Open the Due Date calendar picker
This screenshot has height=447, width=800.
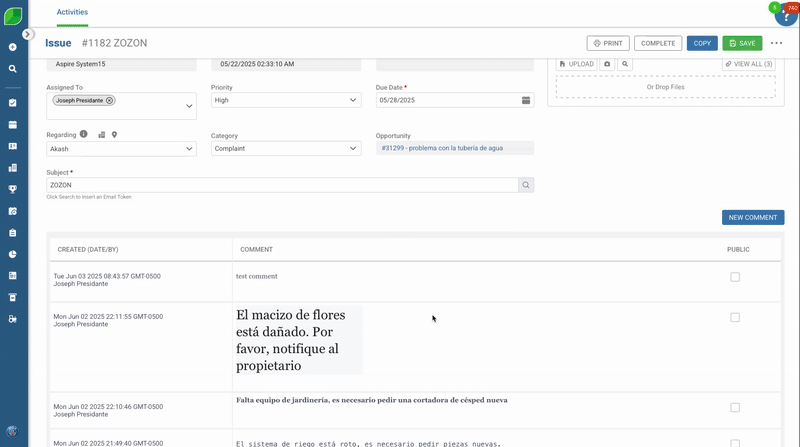click(x=526, y=100)
